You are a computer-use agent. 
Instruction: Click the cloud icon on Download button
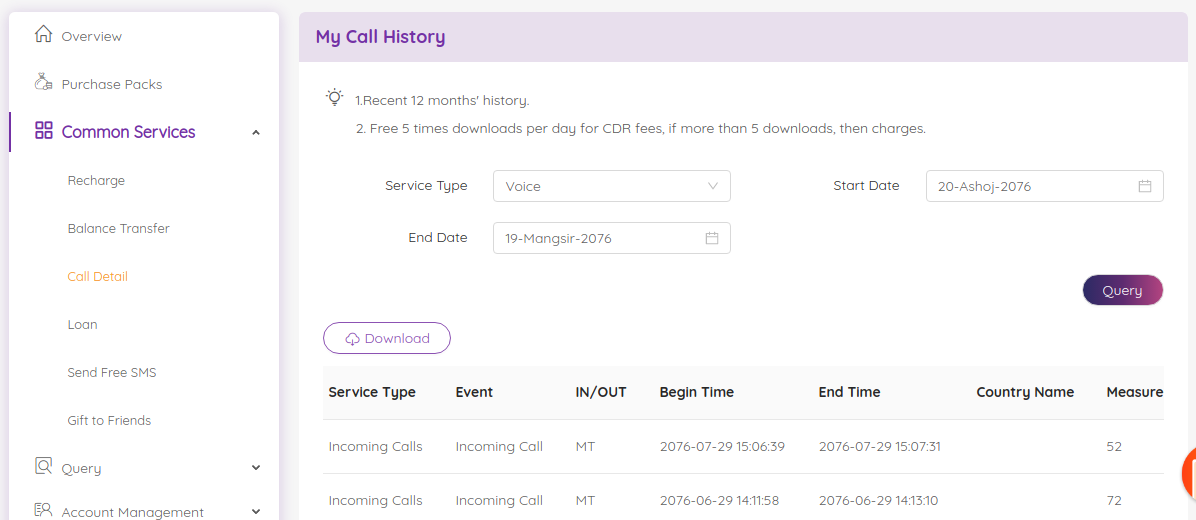point(352,339)
